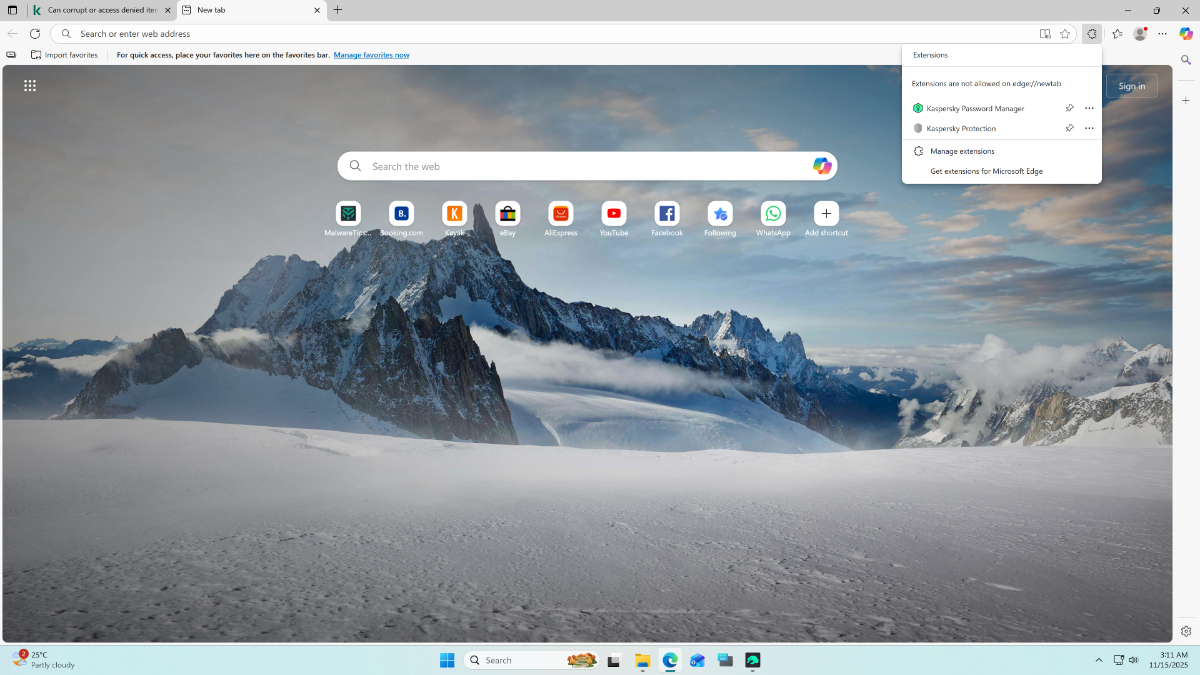Open page settings gear icon
The image size is (1200, 675).
tap(1186, 631)
